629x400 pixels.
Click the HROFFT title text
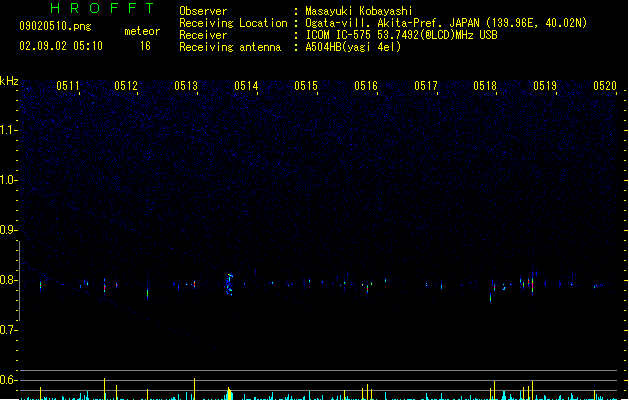pyautogui.click(x=103, y=8)
